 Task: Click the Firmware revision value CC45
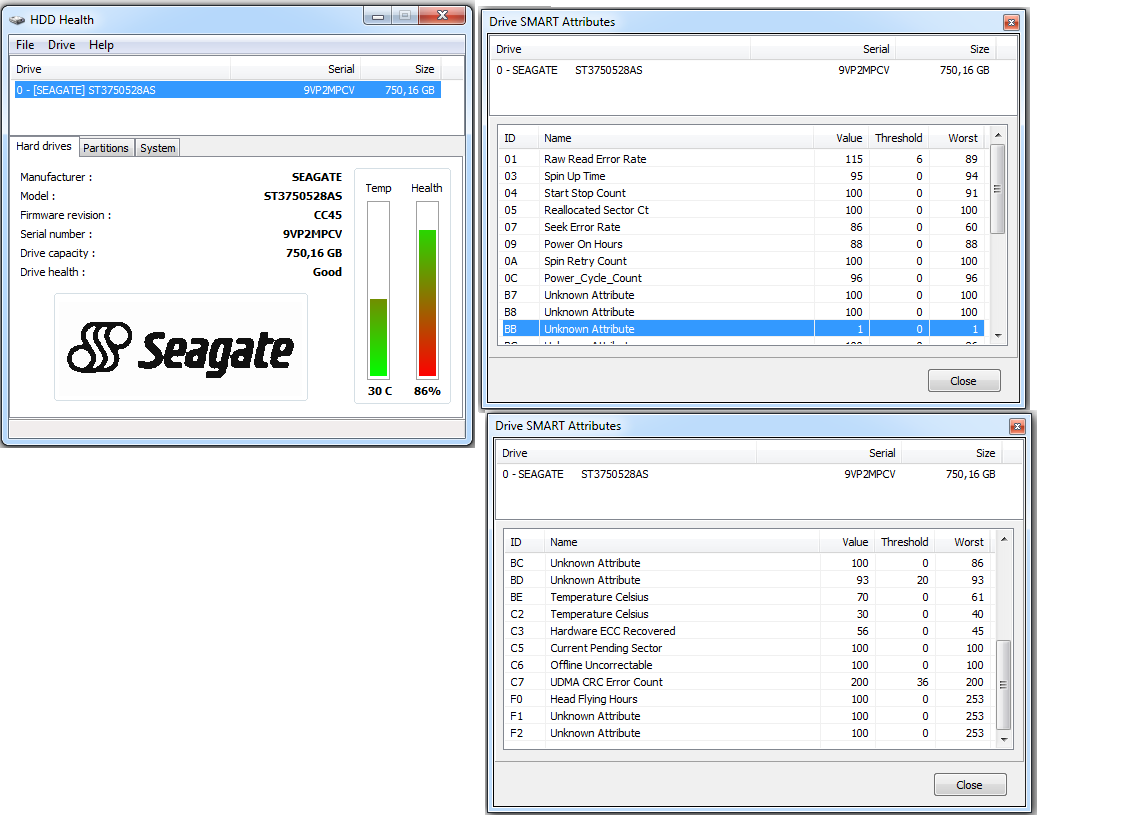(x=328, y=216)
